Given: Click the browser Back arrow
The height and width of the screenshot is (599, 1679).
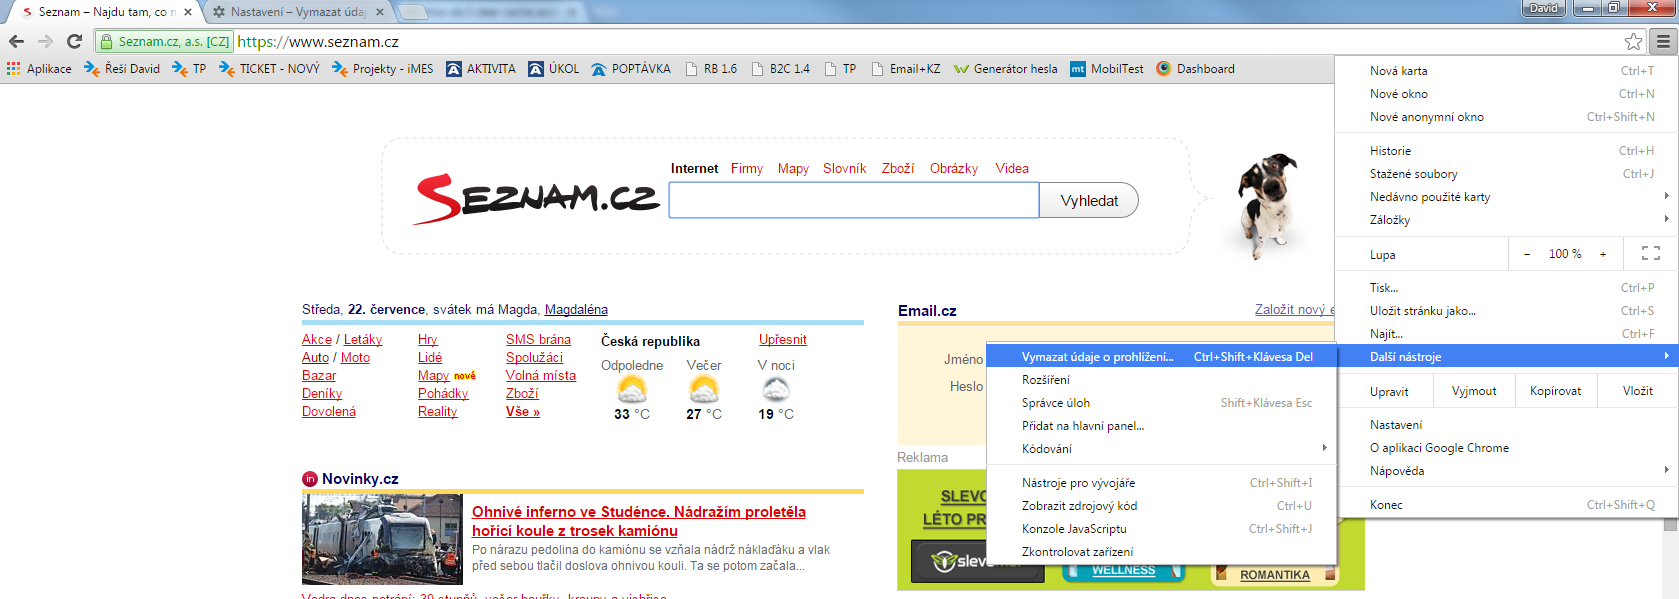Looking at the screenshot, I should click(16, 41).
